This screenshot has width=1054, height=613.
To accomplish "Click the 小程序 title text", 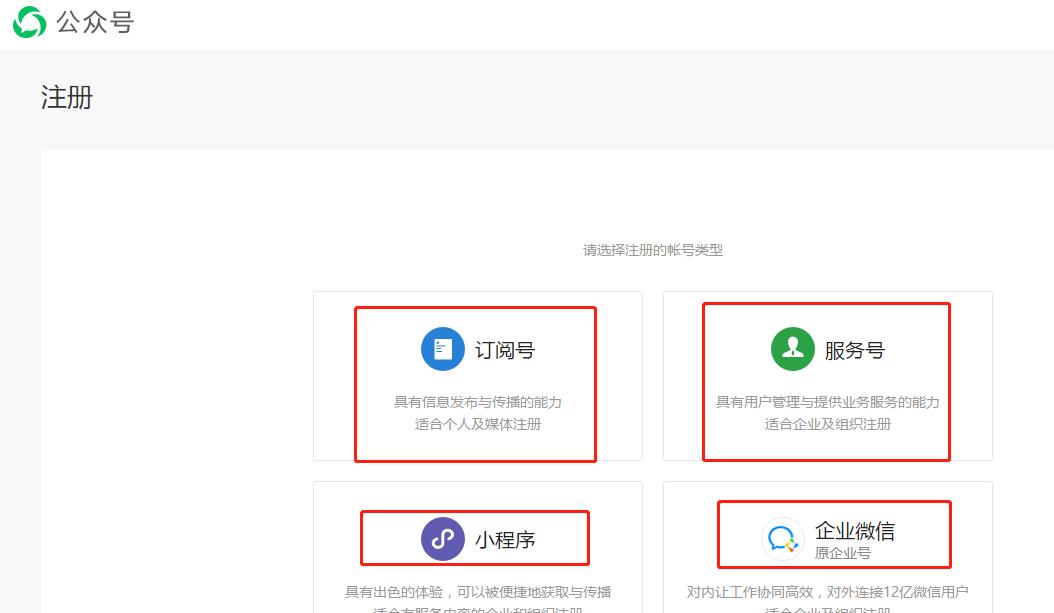I will [506, 537].
